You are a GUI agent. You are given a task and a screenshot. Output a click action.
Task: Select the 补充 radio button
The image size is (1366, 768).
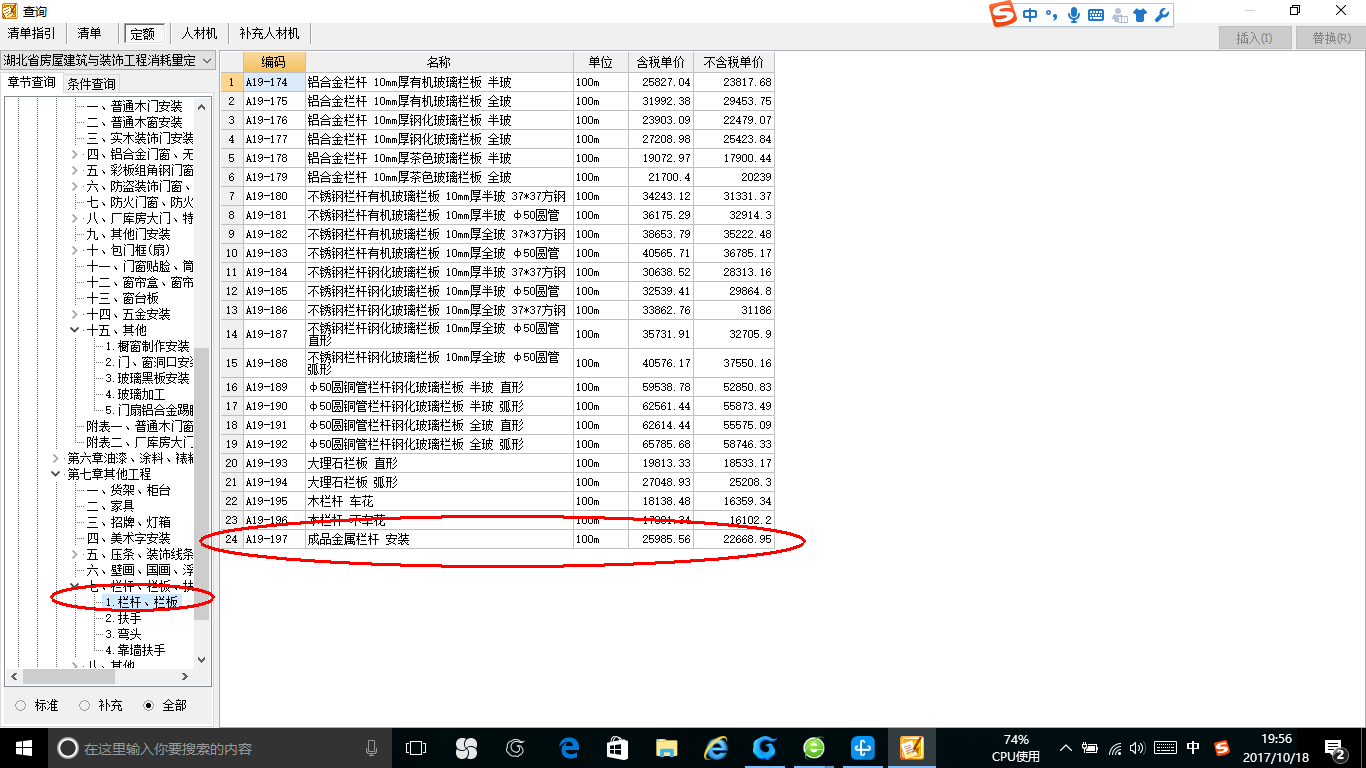(85, 705)
